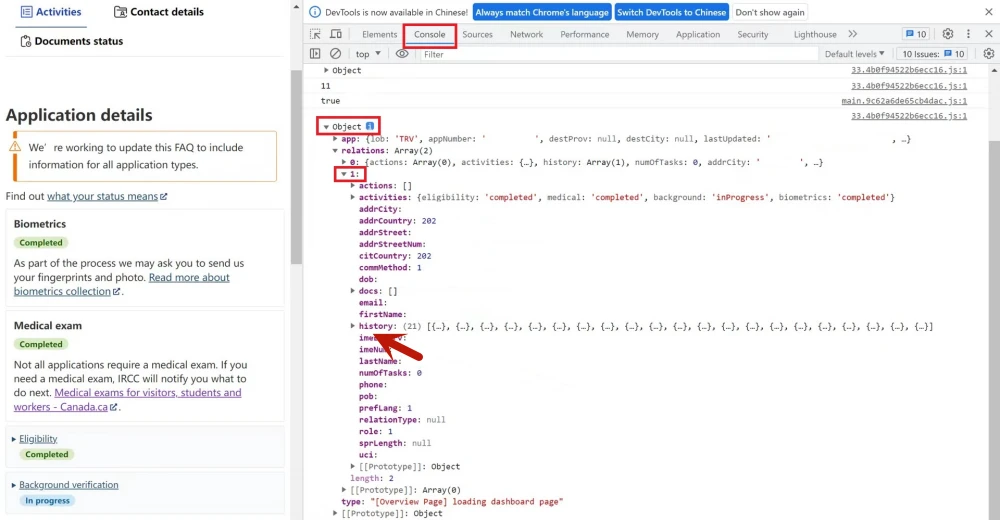Select the Activities tab

pos(51,12)
